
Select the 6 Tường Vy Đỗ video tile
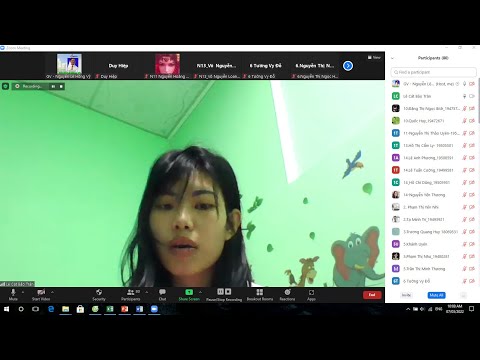(265, 66)
